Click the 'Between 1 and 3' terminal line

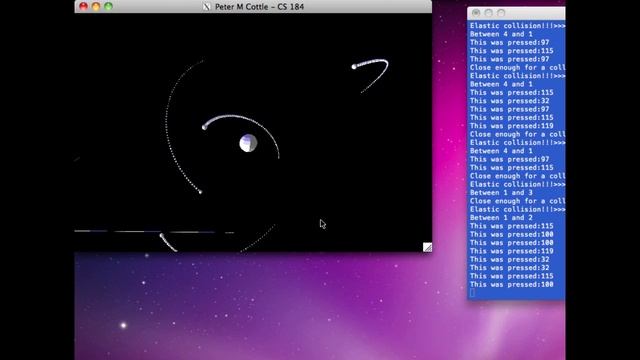pyautogui.click(x=501, y=193)
